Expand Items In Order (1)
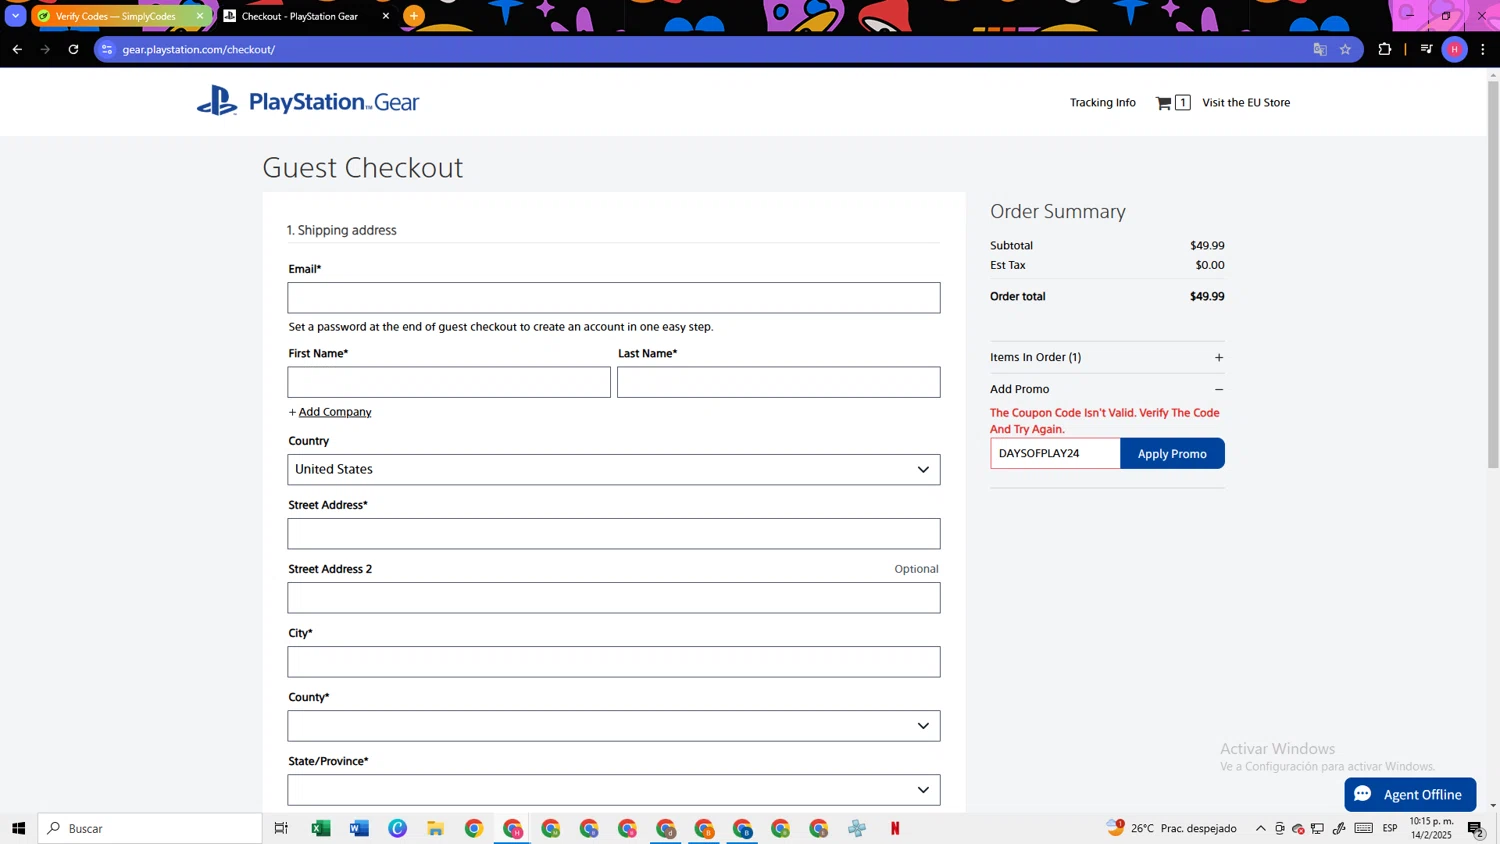The image size is (1500, 844). click(x=1107, y=357)
